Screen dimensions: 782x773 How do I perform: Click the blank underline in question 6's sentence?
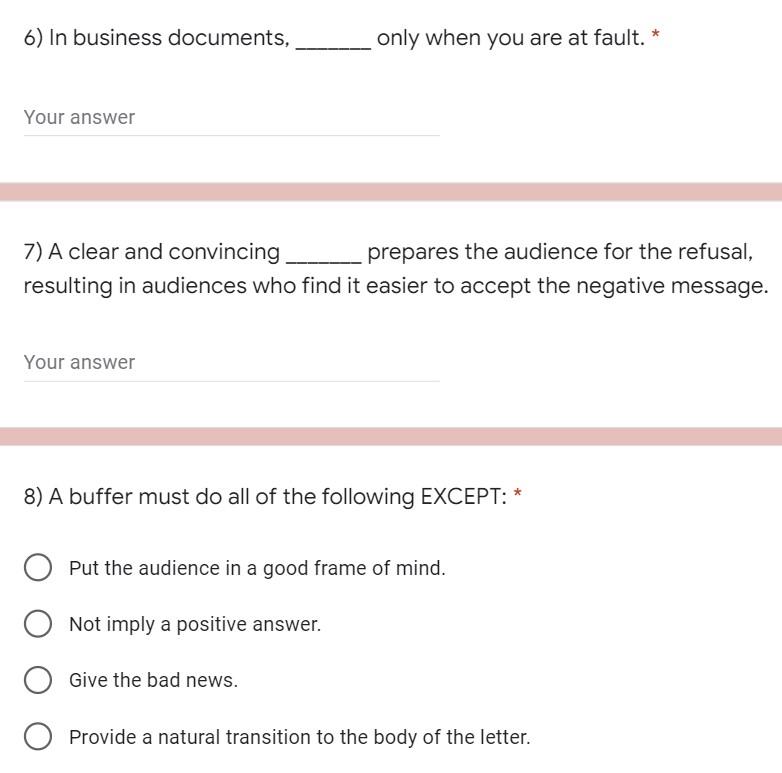click(x=334, y=44)
